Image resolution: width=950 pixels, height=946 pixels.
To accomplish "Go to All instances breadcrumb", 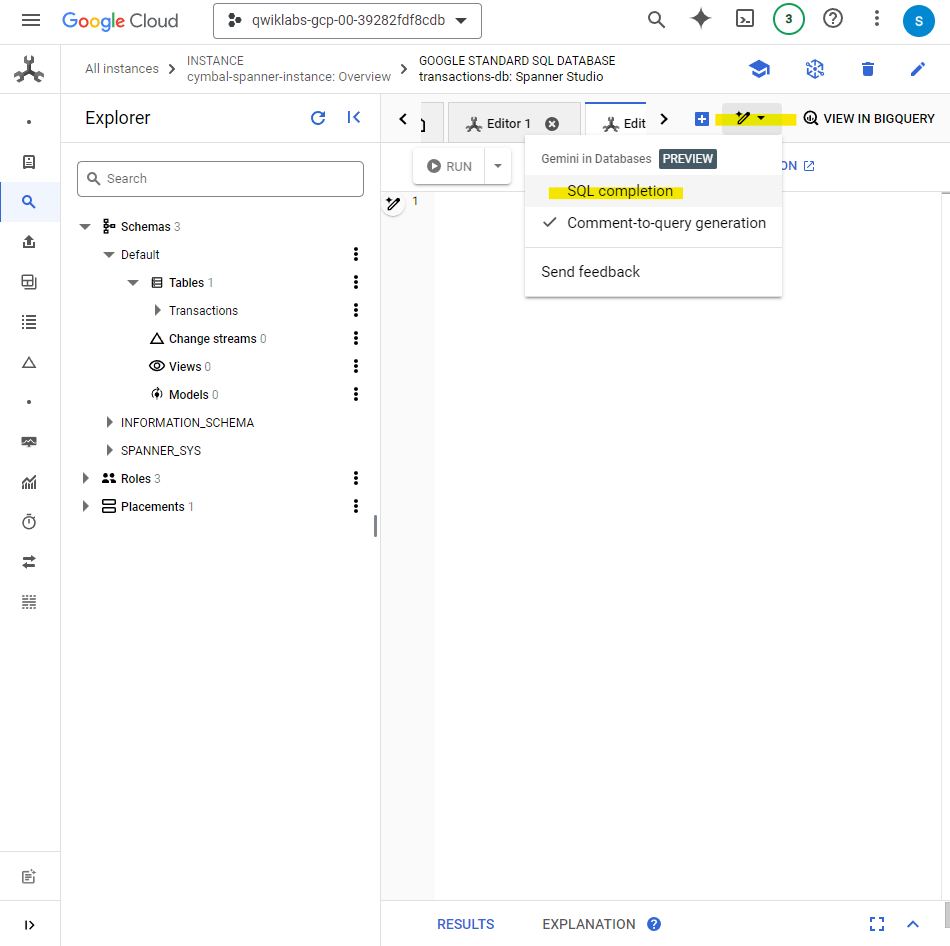I will (122, 68).
